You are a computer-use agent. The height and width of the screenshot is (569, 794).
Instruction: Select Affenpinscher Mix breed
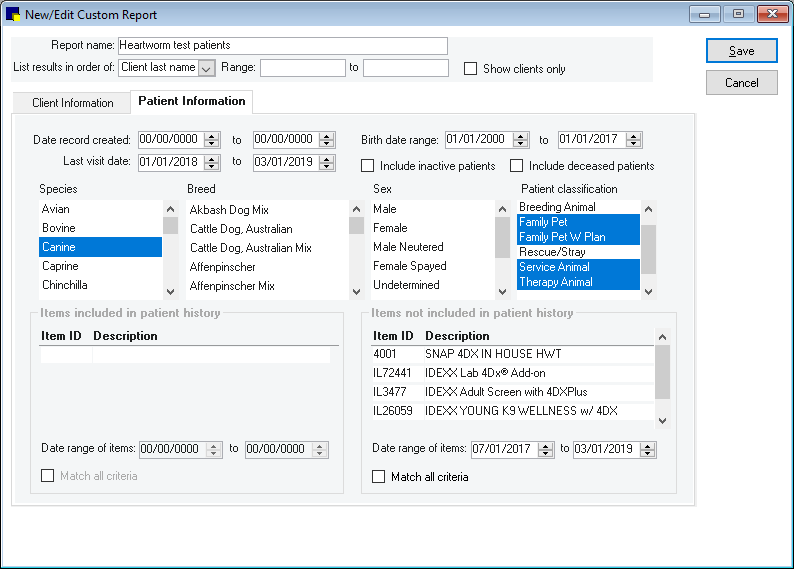click(267, 286)
